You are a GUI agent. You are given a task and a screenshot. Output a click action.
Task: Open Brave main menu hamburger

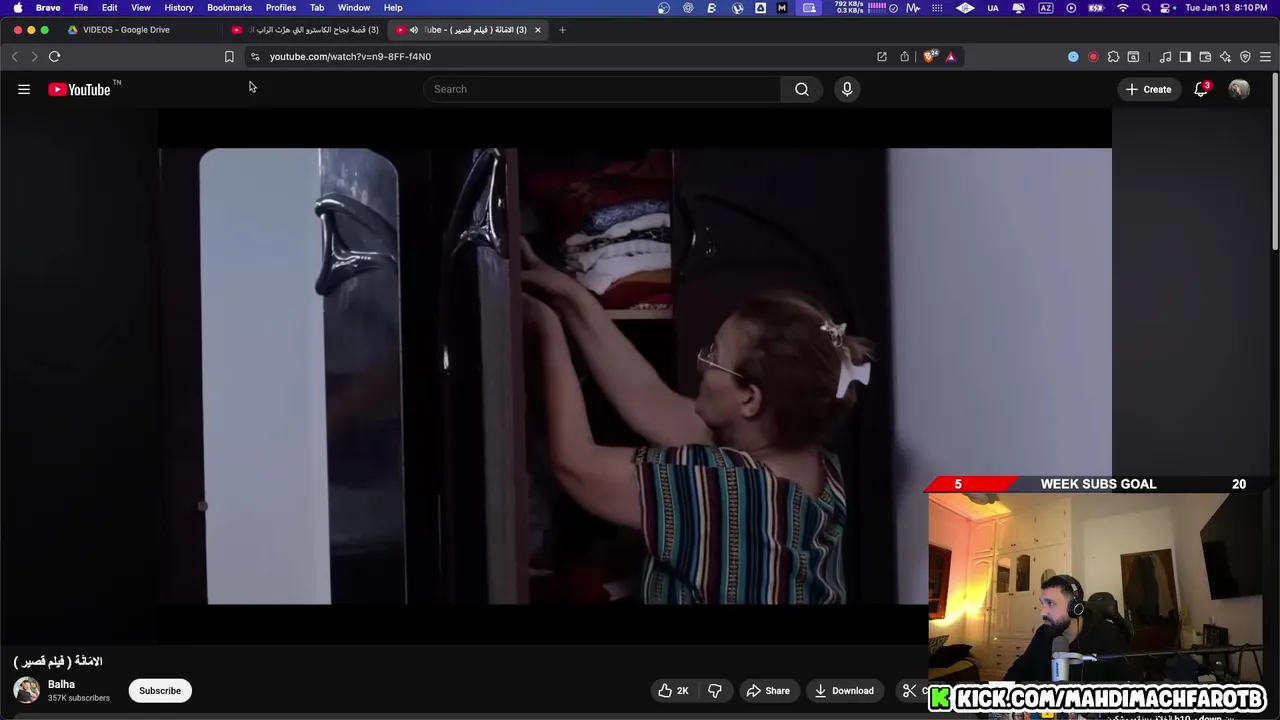[1265, 57]
